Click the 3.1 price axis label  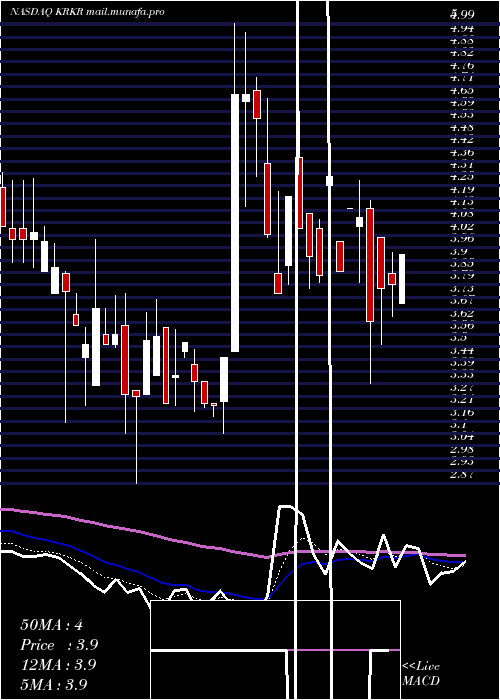(x=459, y=425)
